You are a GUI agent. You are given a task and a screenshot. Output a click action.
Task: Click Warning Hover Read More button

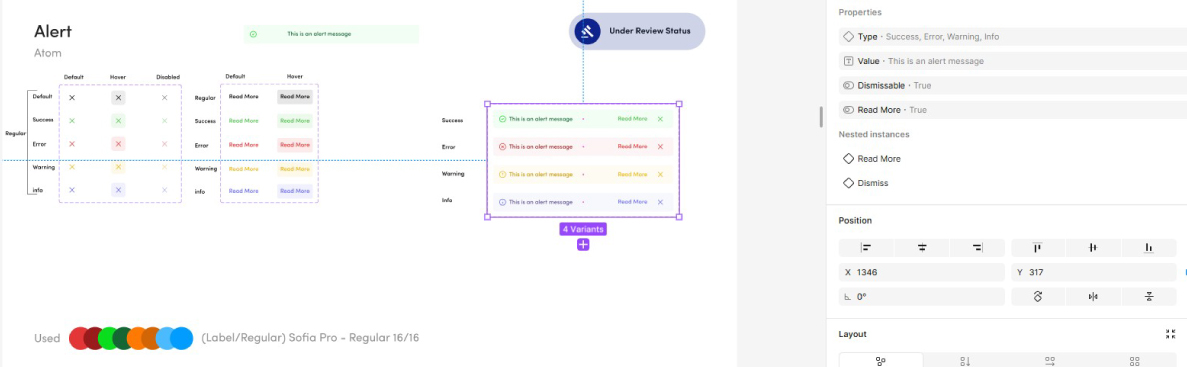pyautogui.click(x=294, y=169)
